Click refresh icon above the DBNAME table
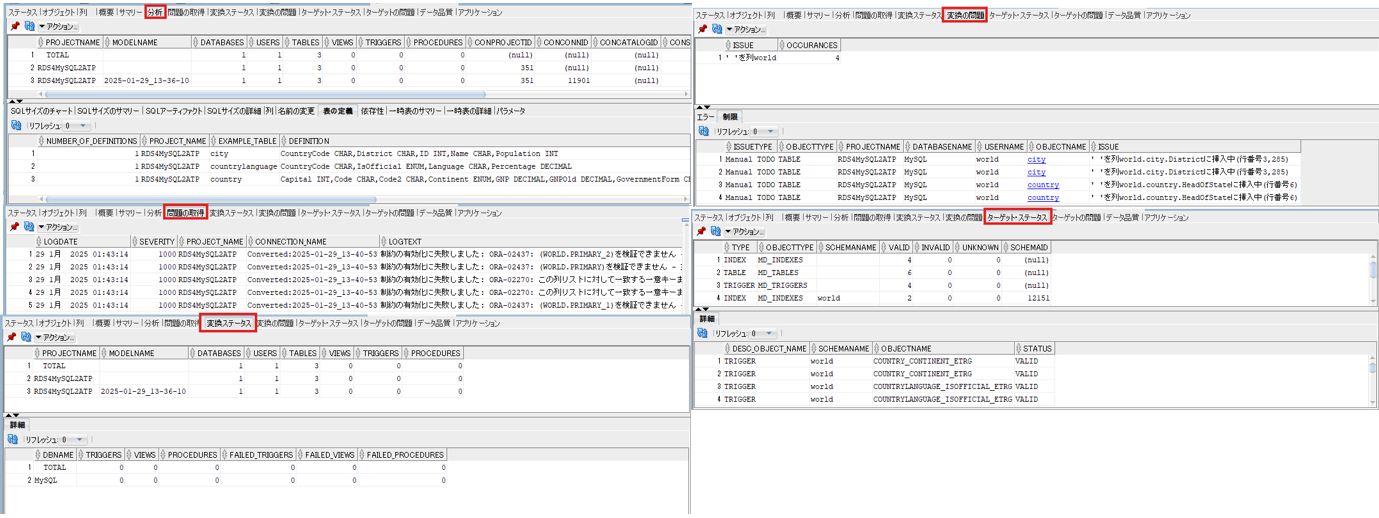 [x=13, y=439]
